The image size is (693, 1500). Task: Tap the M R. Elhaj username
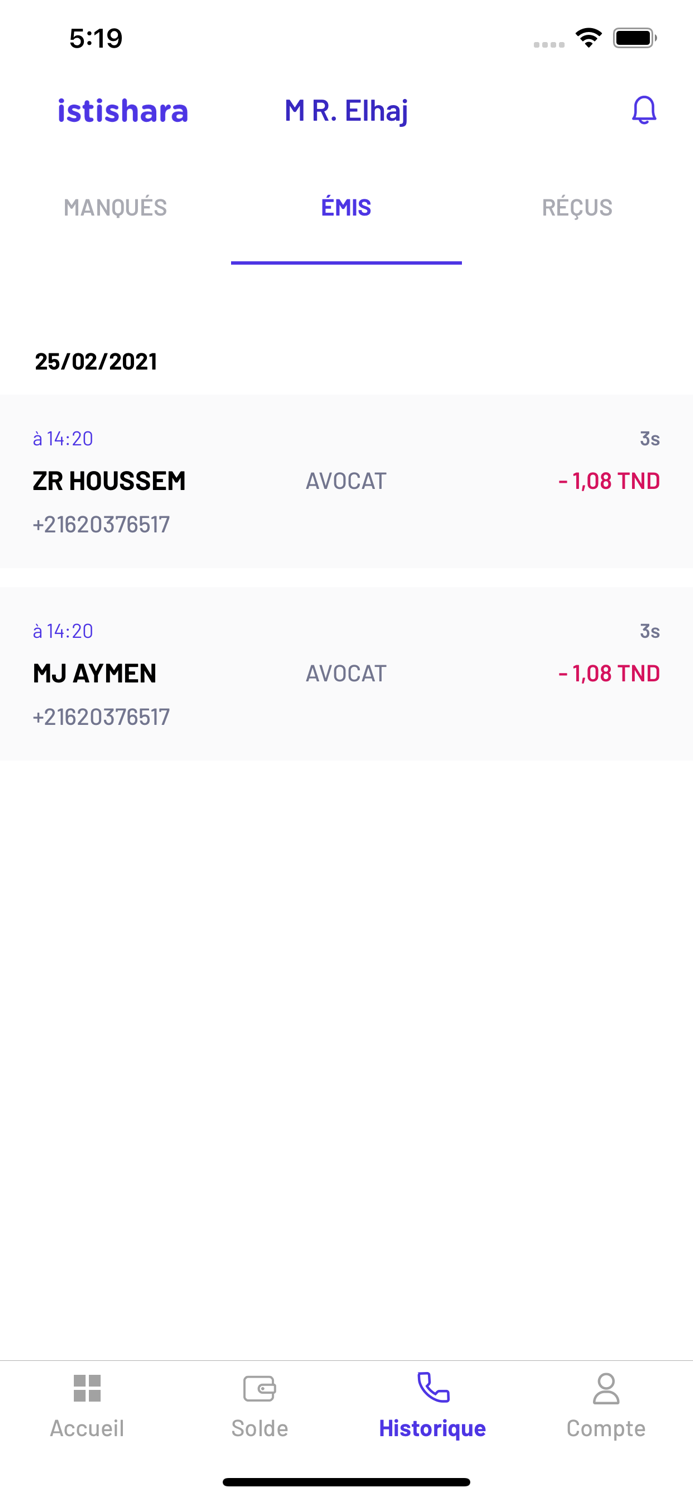point(346,110)
